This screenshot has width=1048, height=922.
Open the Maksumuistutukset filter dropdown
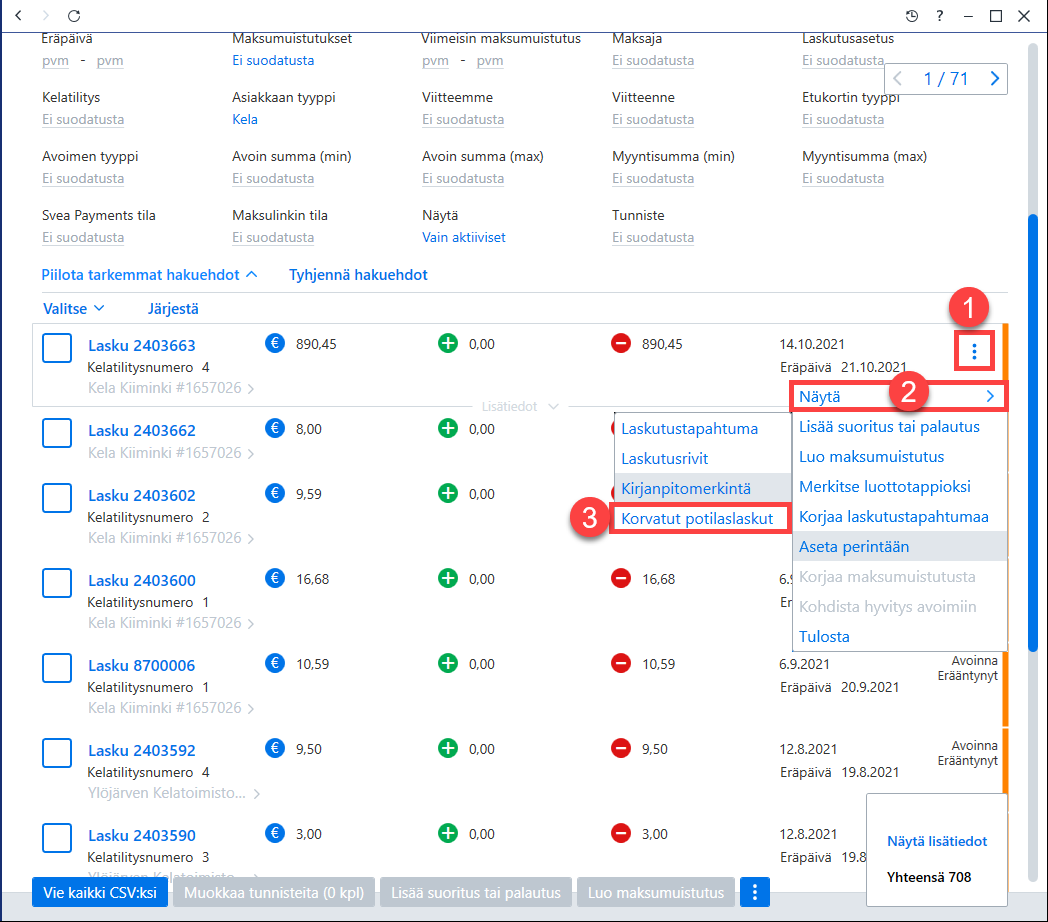pos(273,60)
